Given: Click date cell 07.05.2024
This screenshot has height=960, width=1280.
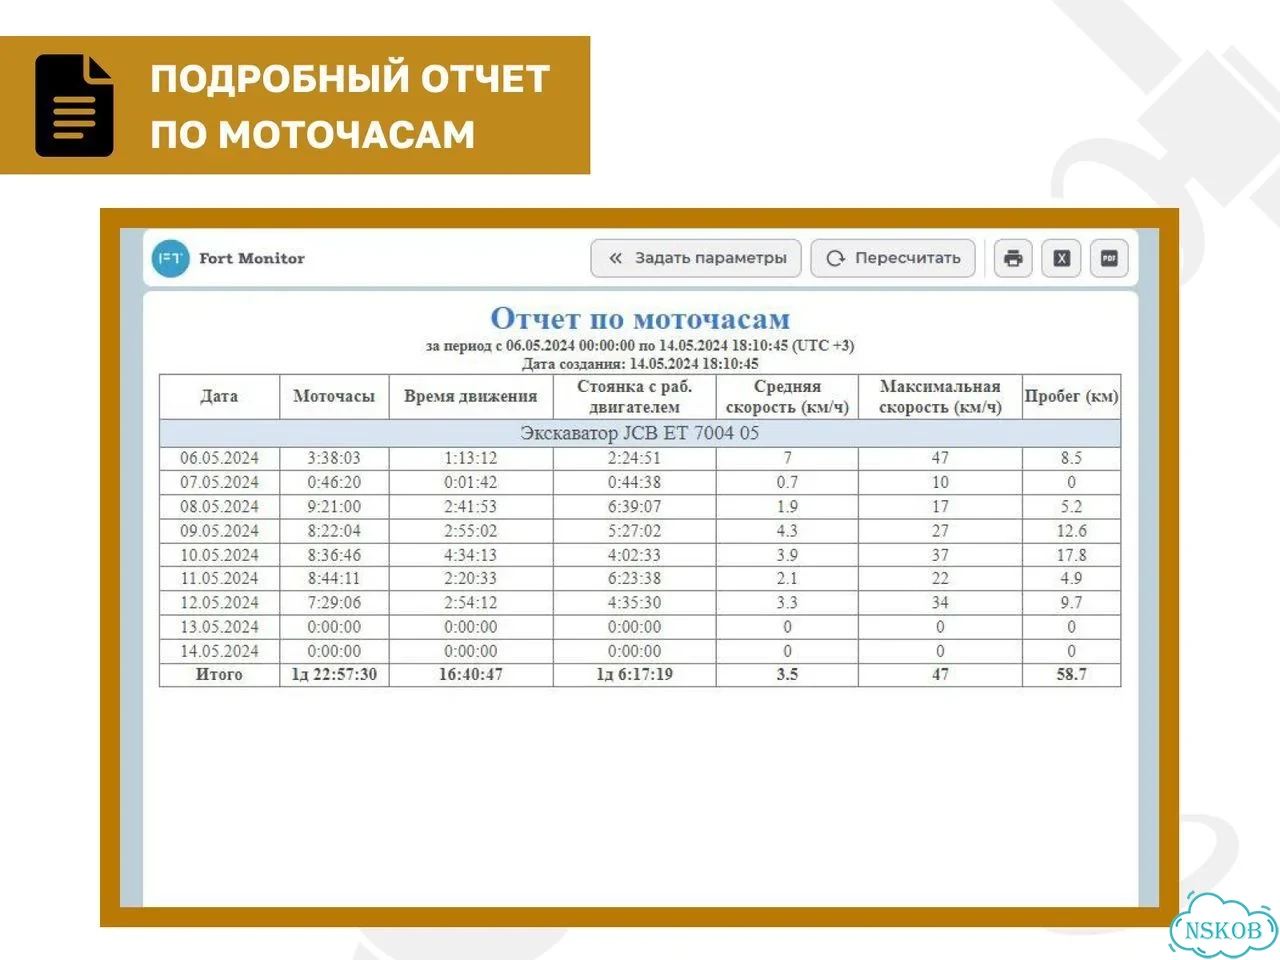Looking at the screenshot, I should [219, 482].
